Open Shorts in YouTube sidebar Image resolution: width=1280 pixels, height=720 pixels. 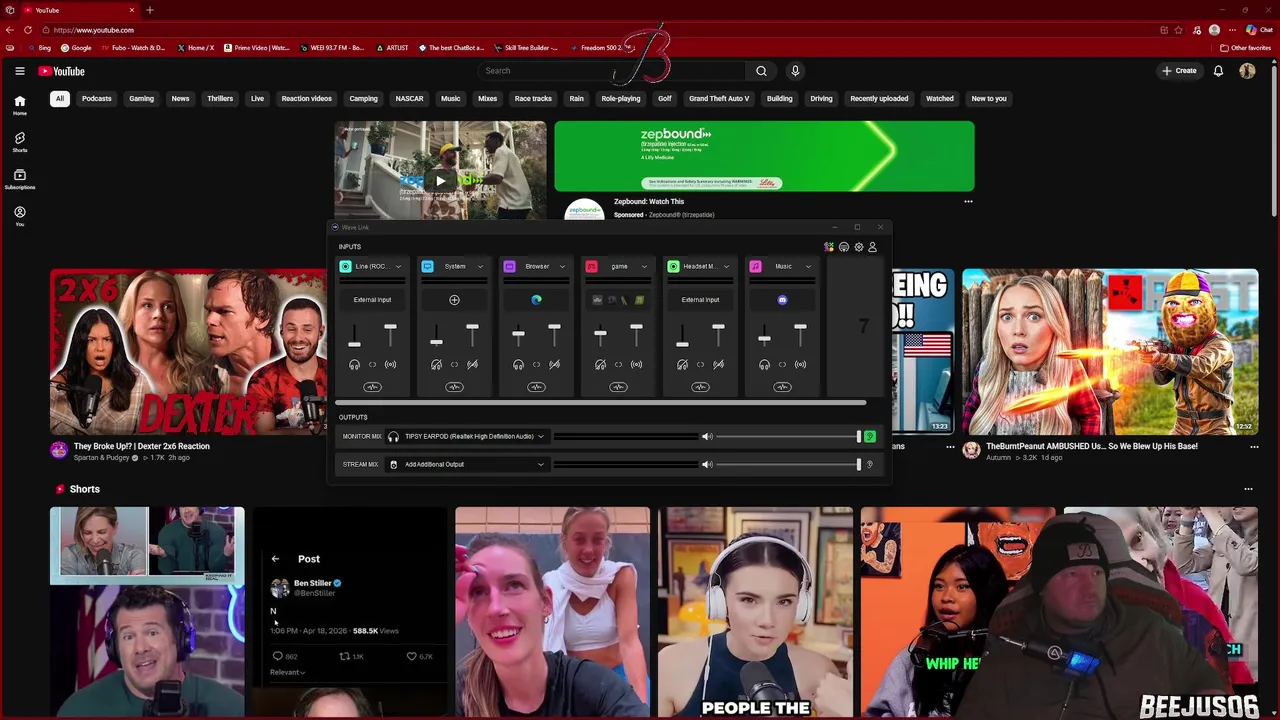[x=19, y=142]
